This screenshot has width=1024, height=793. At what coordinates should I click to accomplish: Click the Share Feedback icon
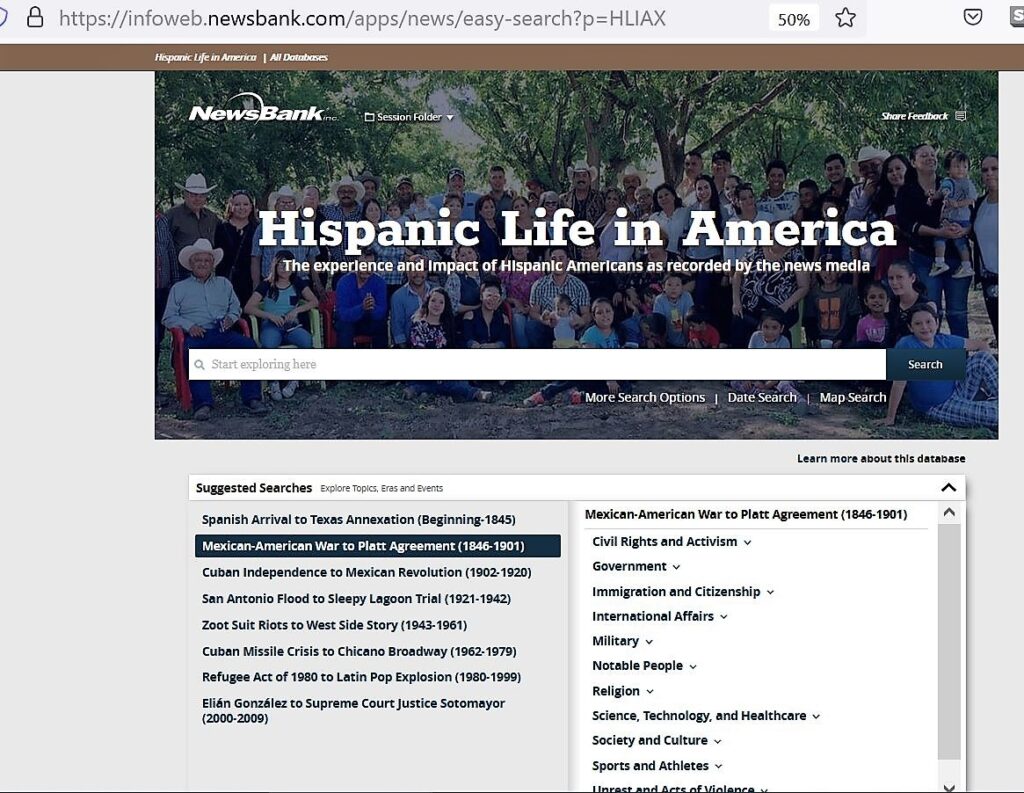(x=960, y=116)
